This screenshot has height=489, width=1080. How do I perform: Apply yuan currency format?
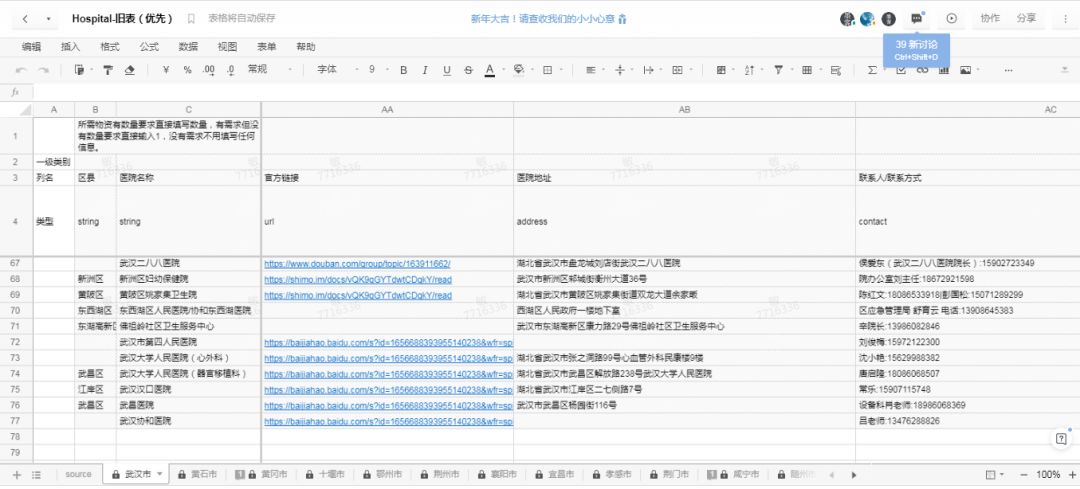tap(166, 70)
